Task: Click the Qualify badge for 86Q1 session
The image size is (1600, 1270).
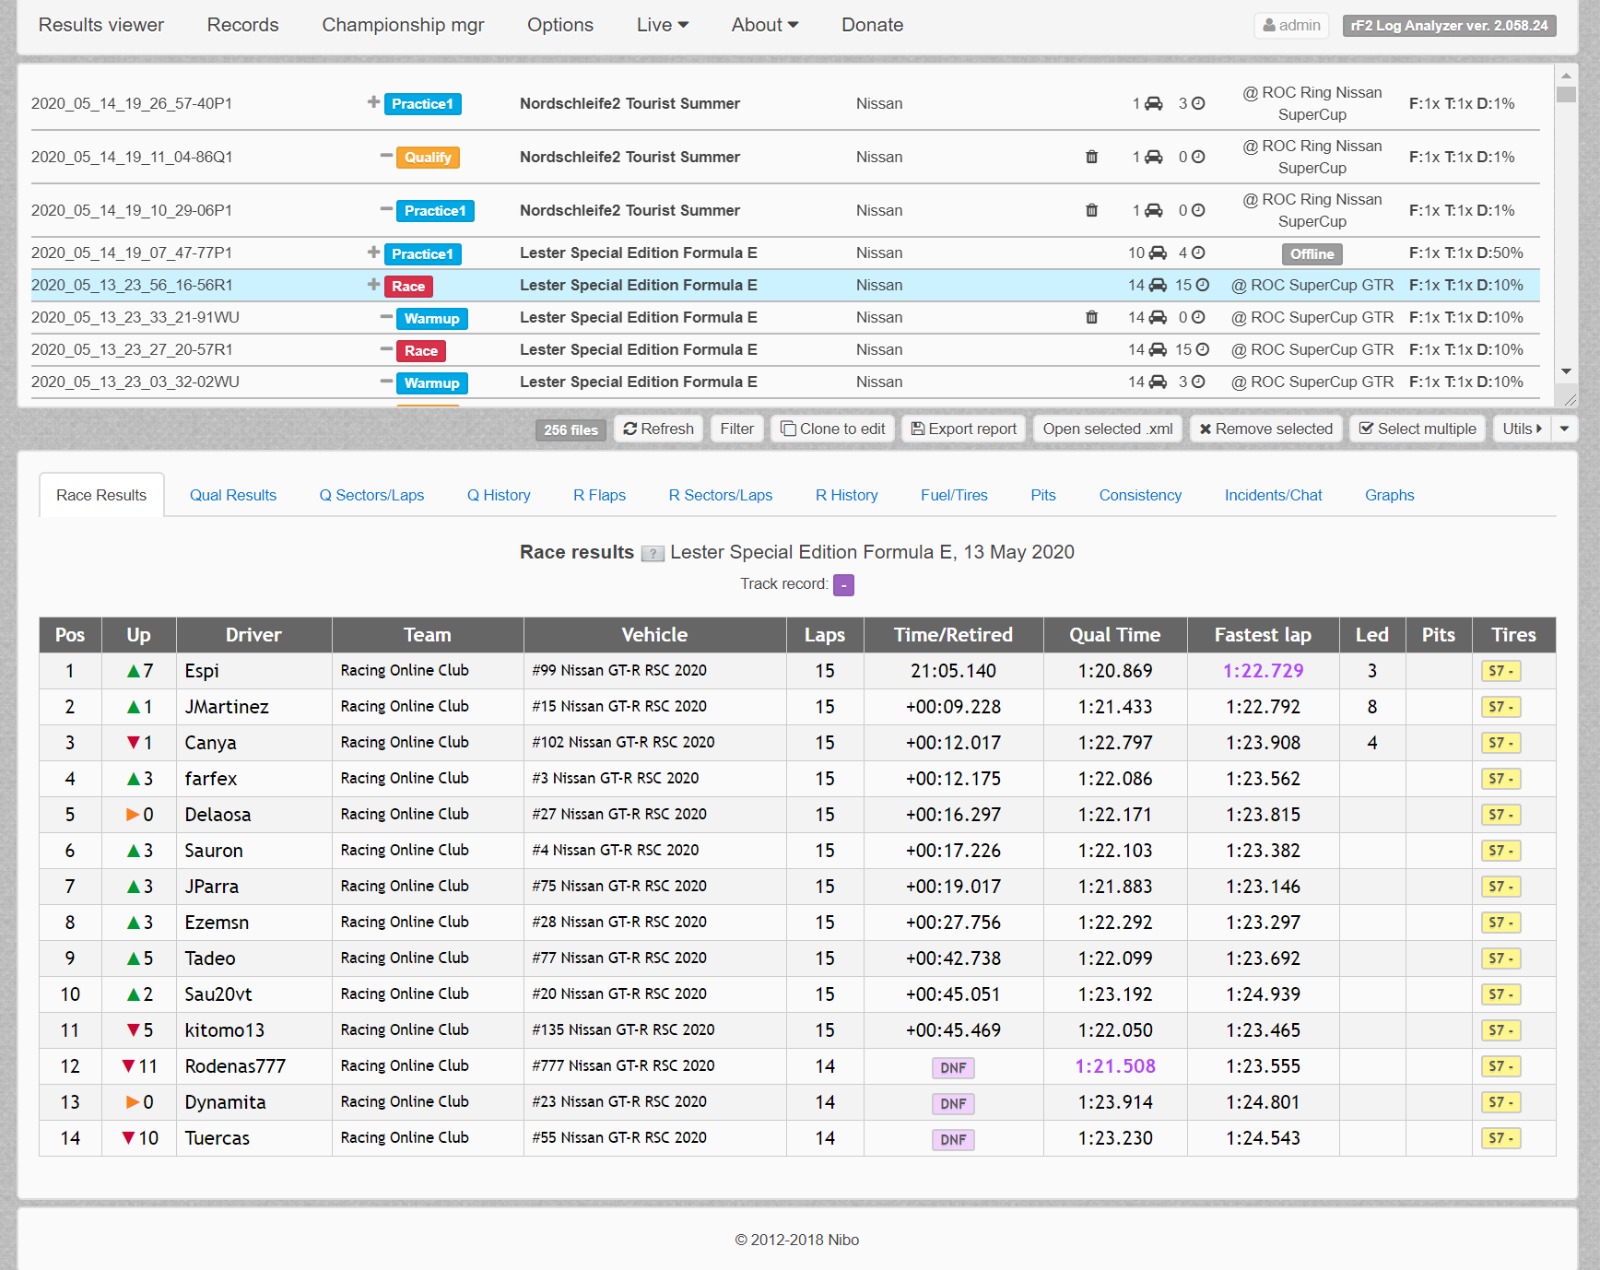Action: pos(427,157)
